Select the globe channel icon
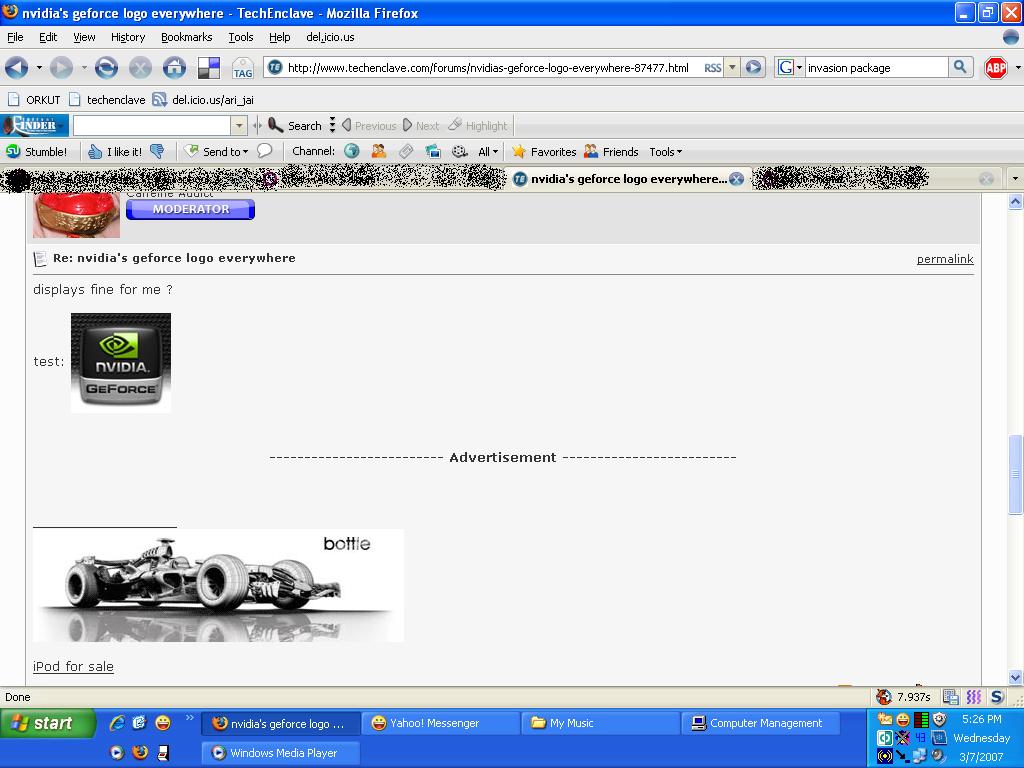This screenshot has width=1024, height=768. 352,151
